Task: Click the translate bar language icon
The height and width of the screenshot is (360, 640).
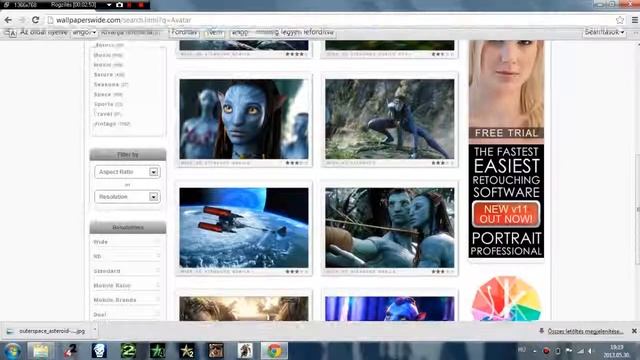Action: [x=11, y=33]
